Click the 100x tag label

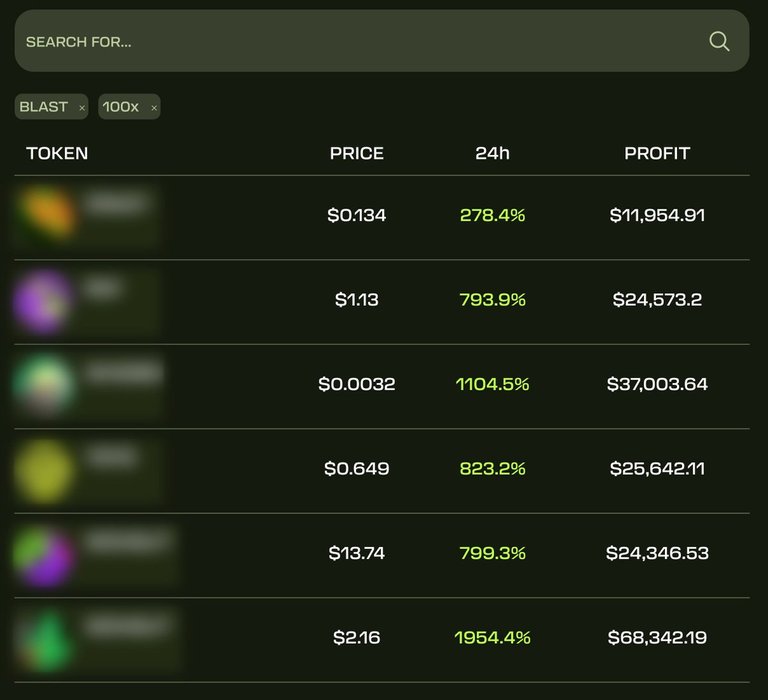(121, 107)
